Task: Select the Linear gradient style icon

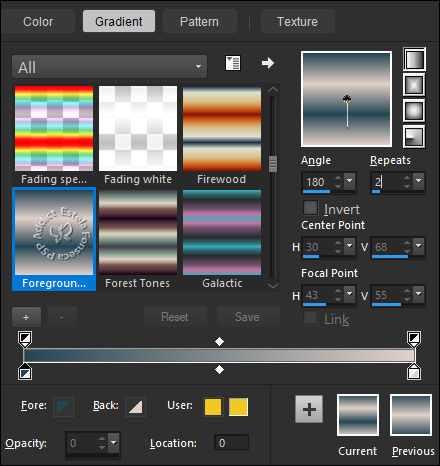Action: (414, 59)
